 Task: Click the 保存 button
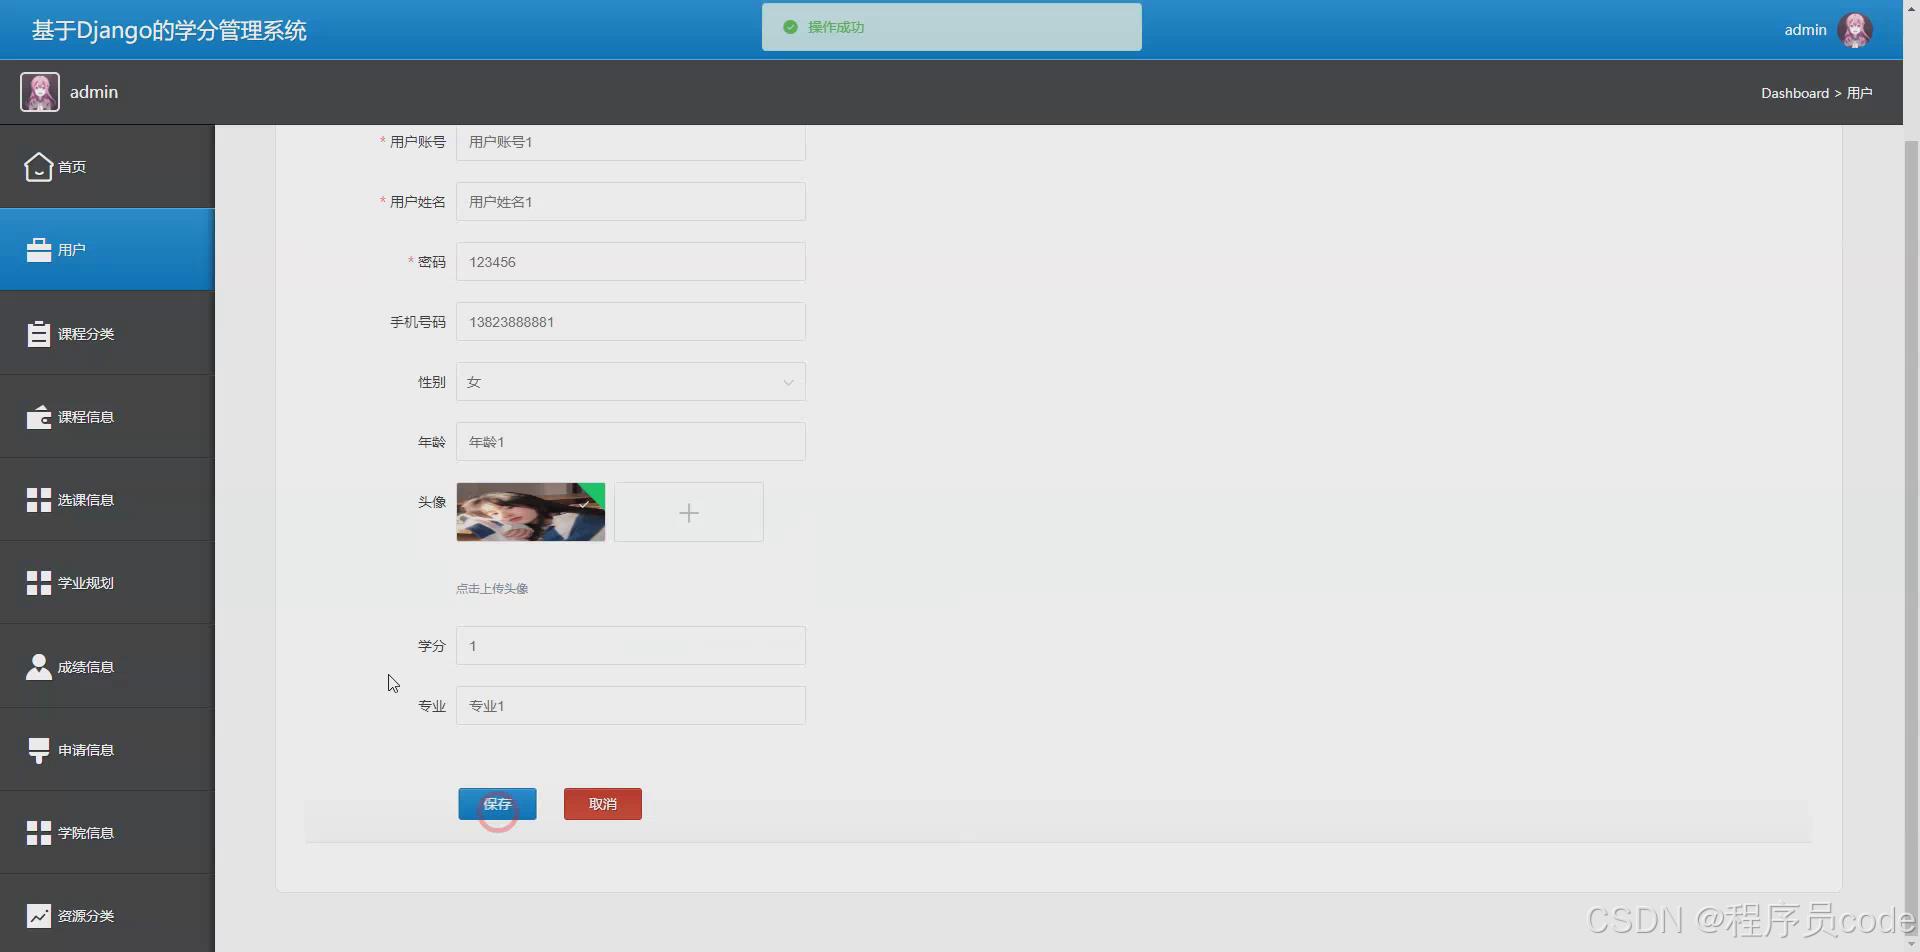(497, 804)
